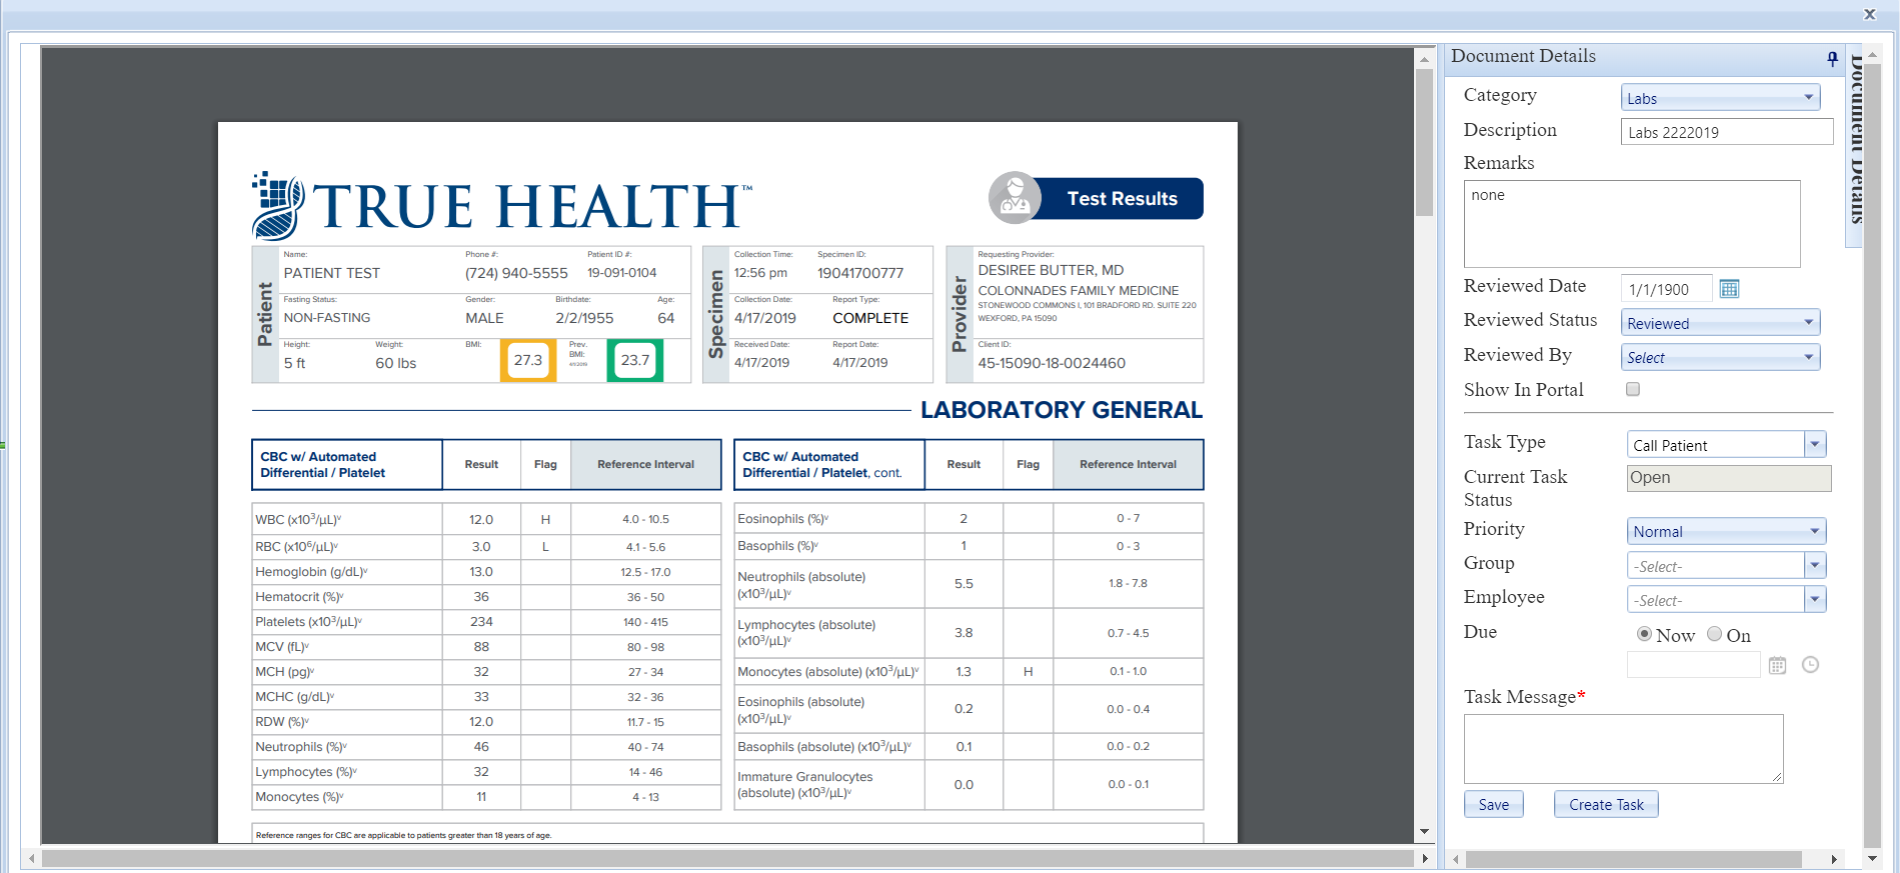Open the Due time clock icon

click(1810, 665)
